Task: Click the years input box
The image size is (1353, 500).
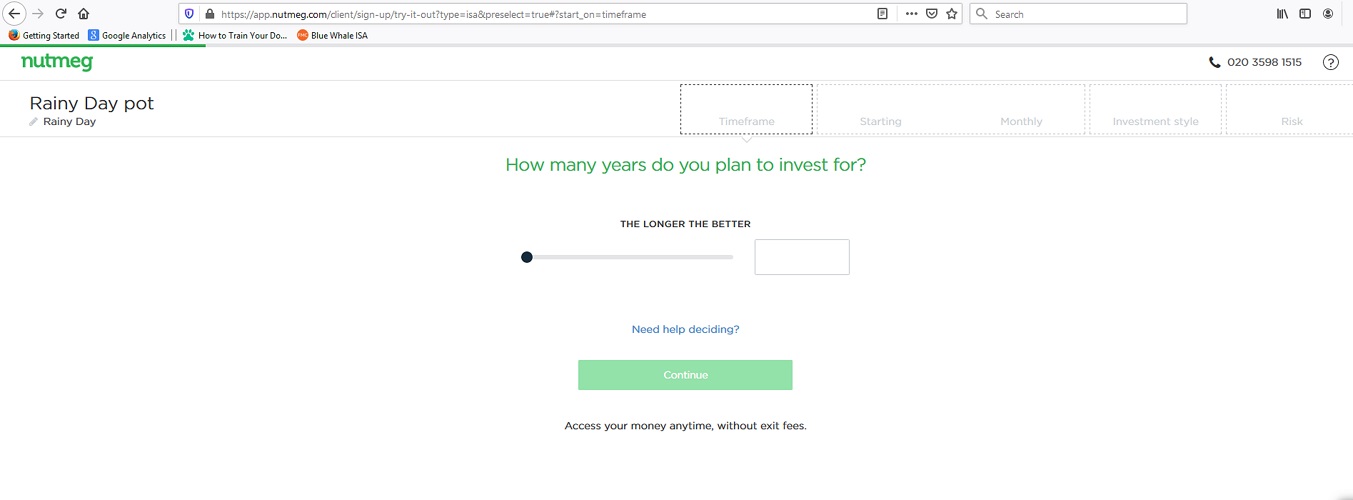Action: (801, 257)
